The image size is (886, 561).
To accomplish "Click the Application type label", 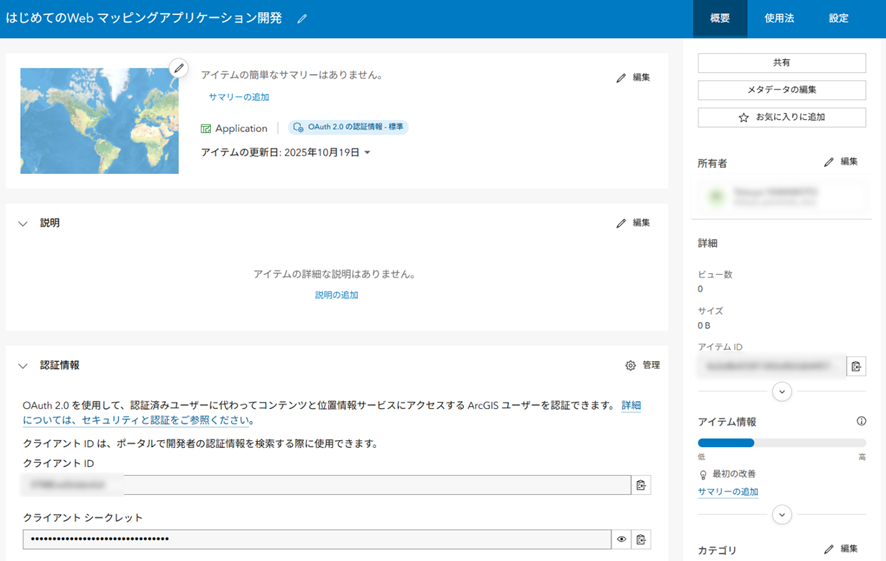I will [241, 129].
